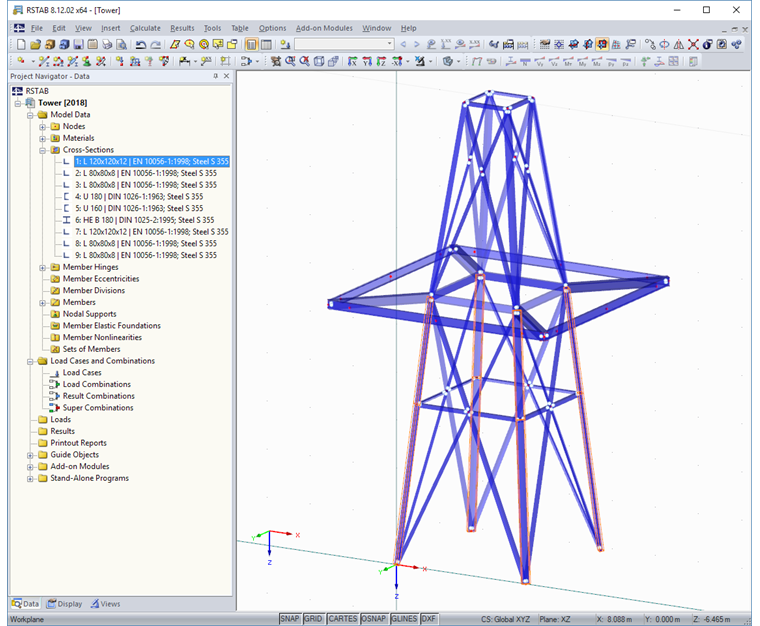This screenshot has height=626, width=760.
Task: Open the Add-on Modules menu
Action: [324, 28]
